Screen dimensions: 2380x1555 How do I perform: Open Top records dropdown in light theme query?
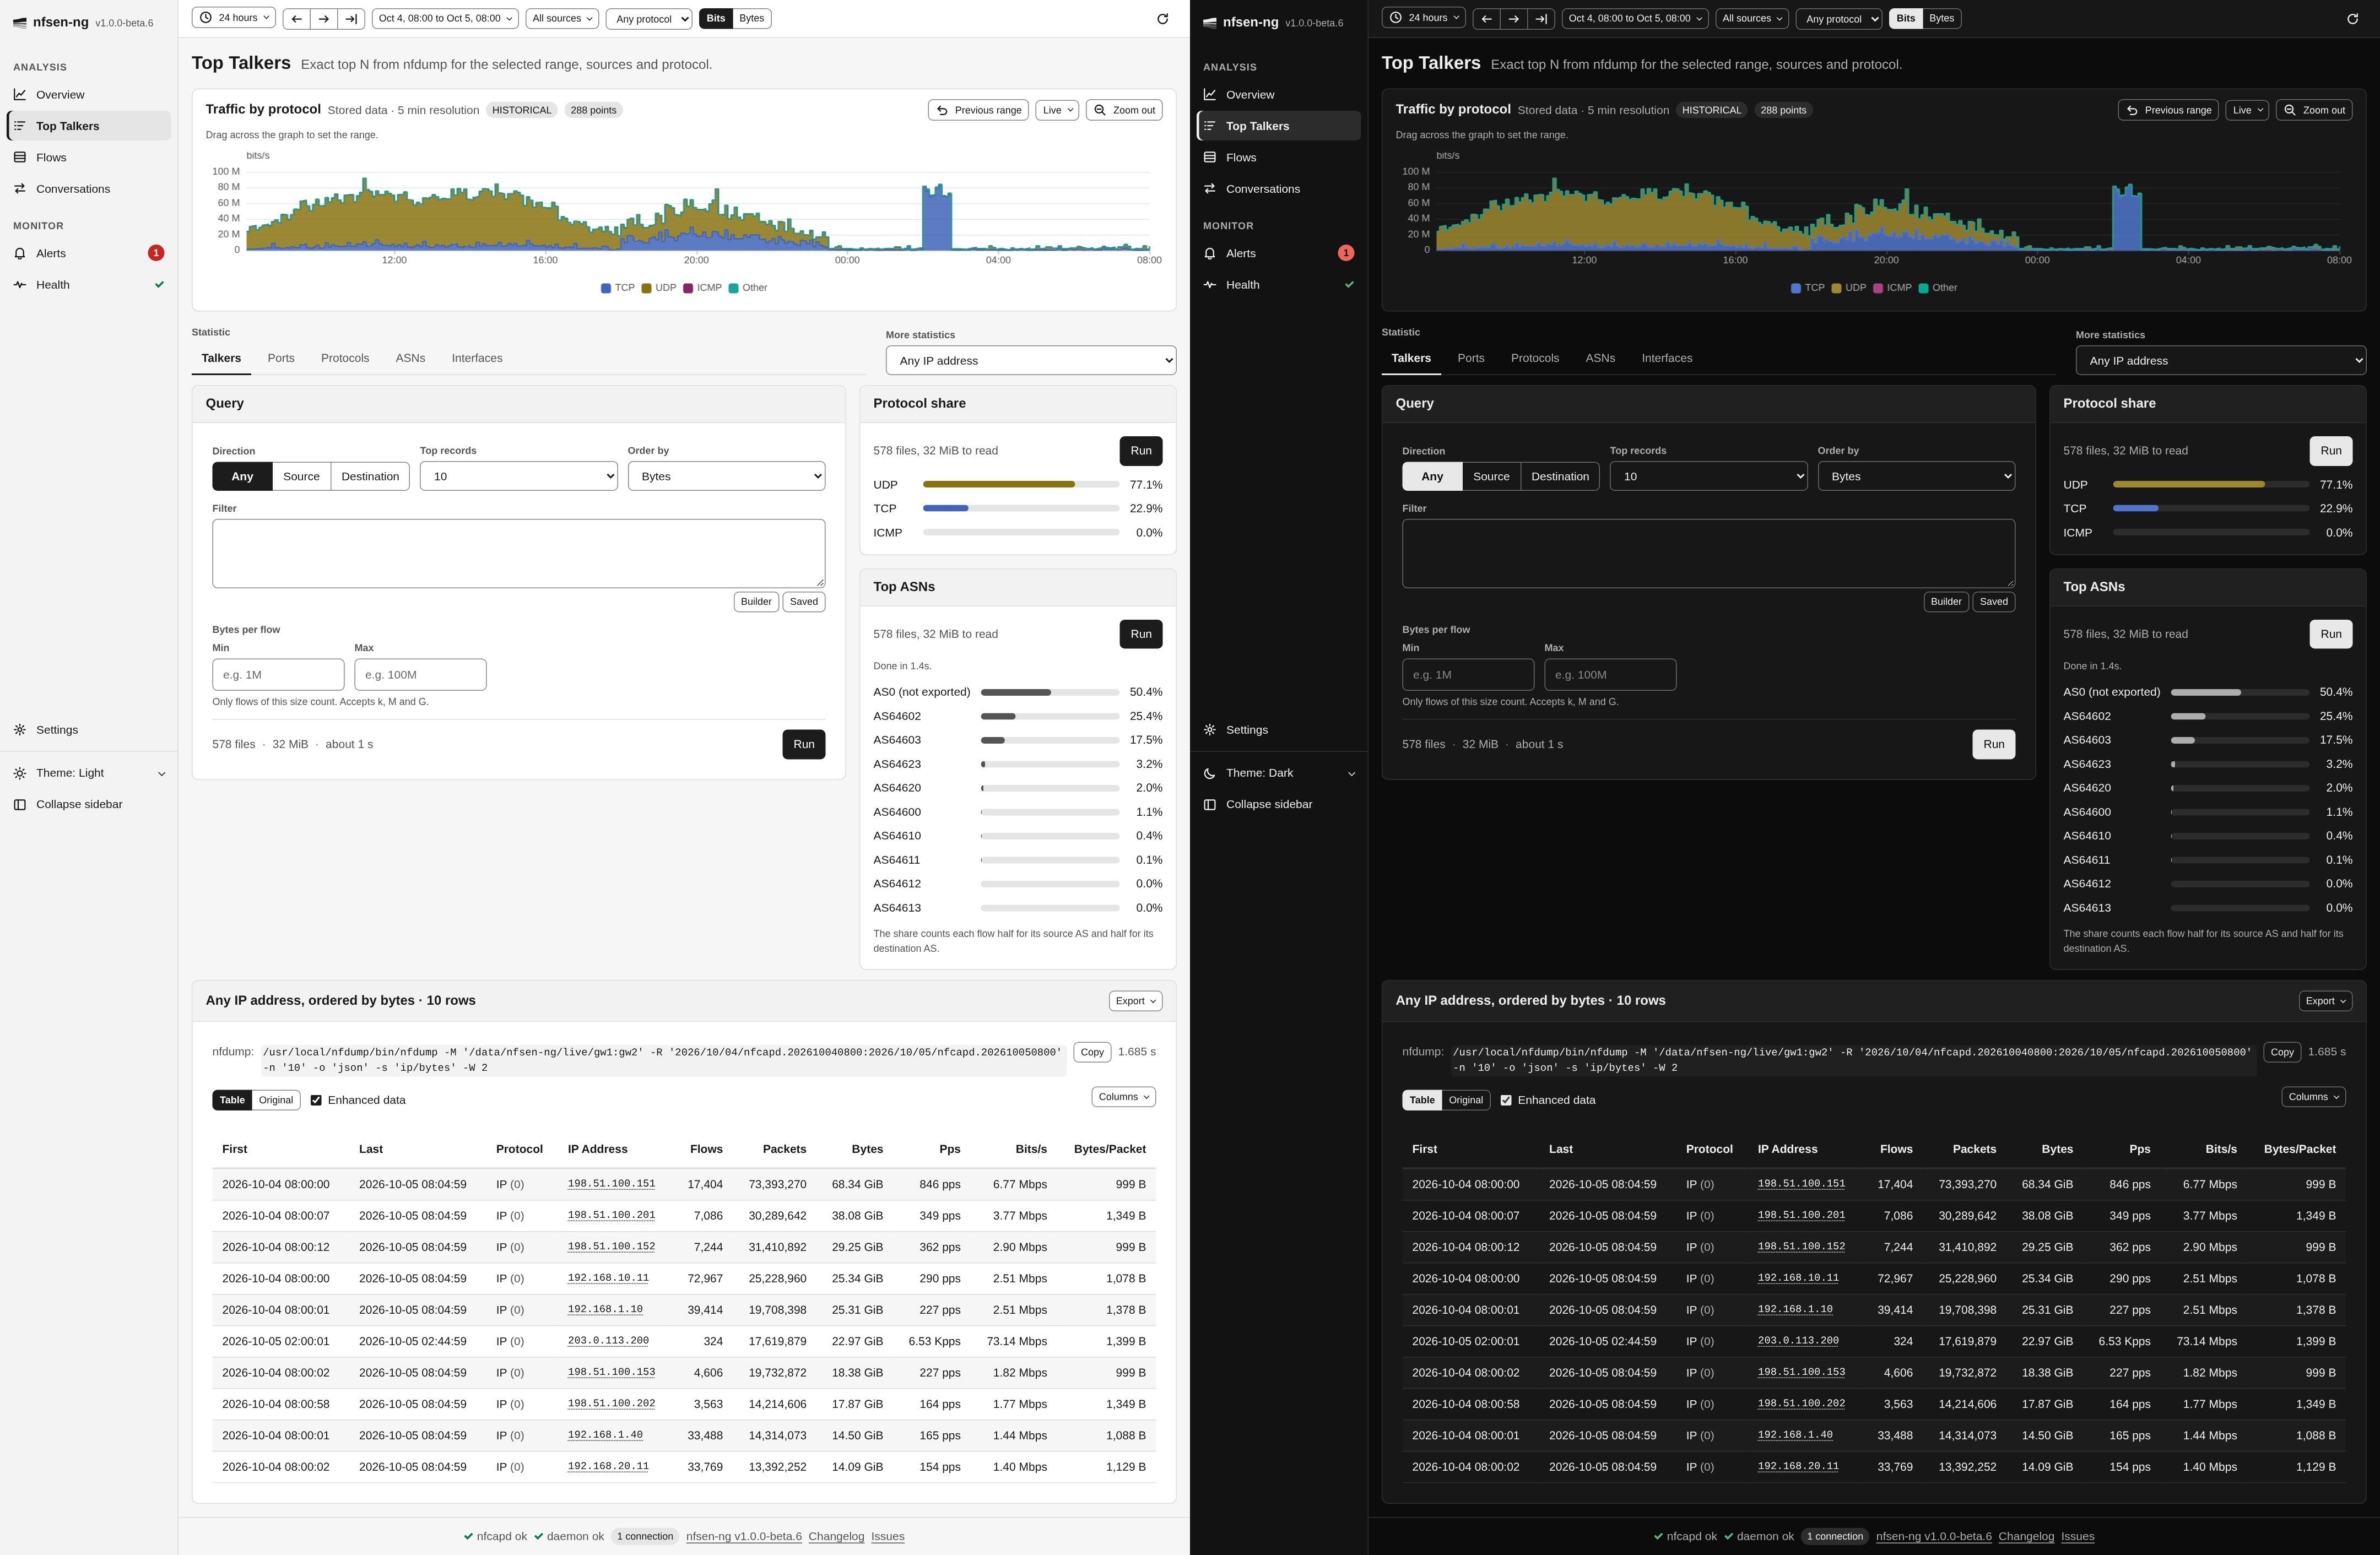coord(519,476)
